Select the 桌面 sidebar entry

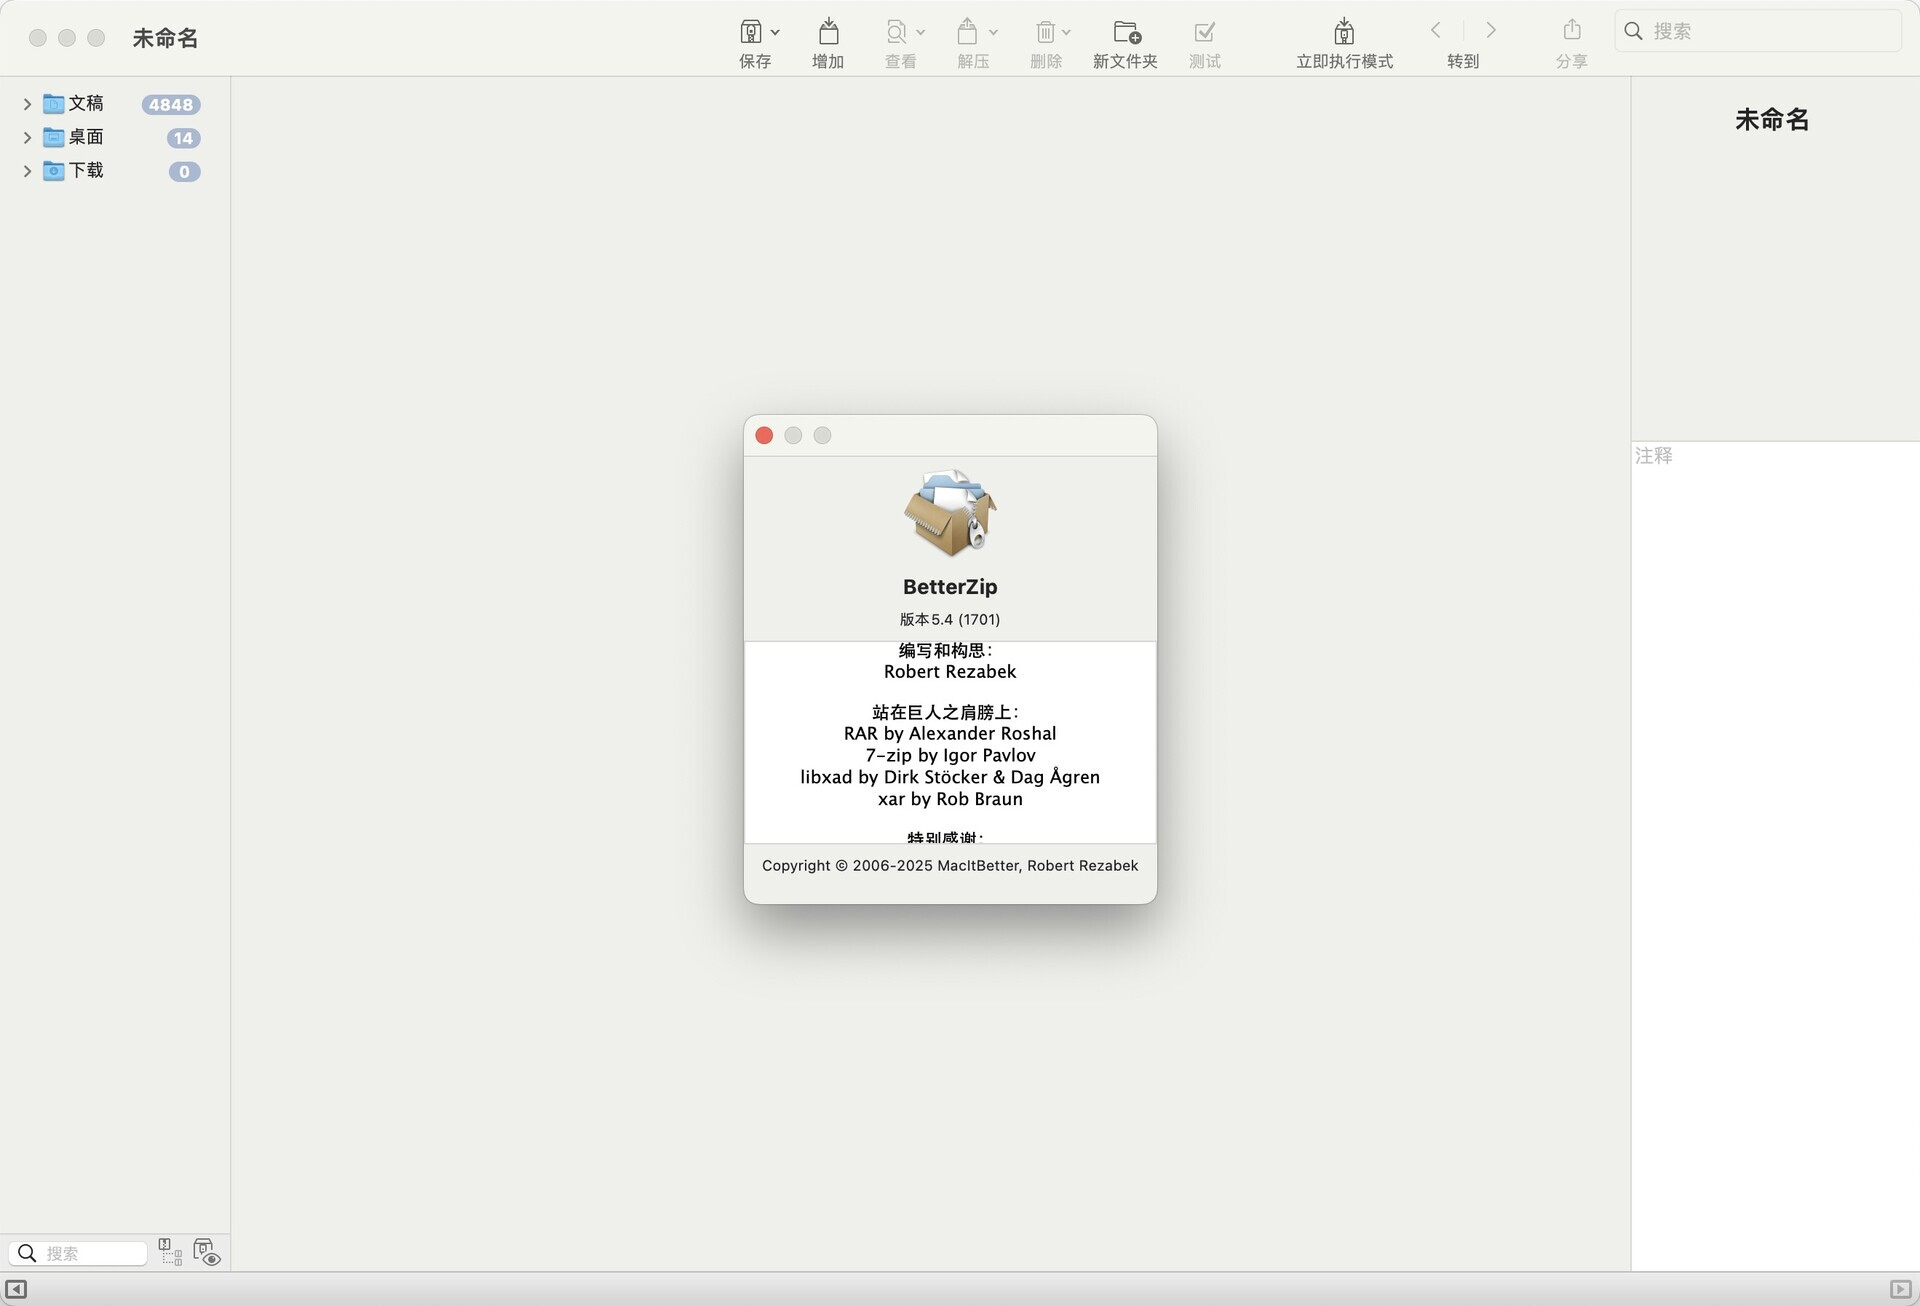(x=86, y=137)
